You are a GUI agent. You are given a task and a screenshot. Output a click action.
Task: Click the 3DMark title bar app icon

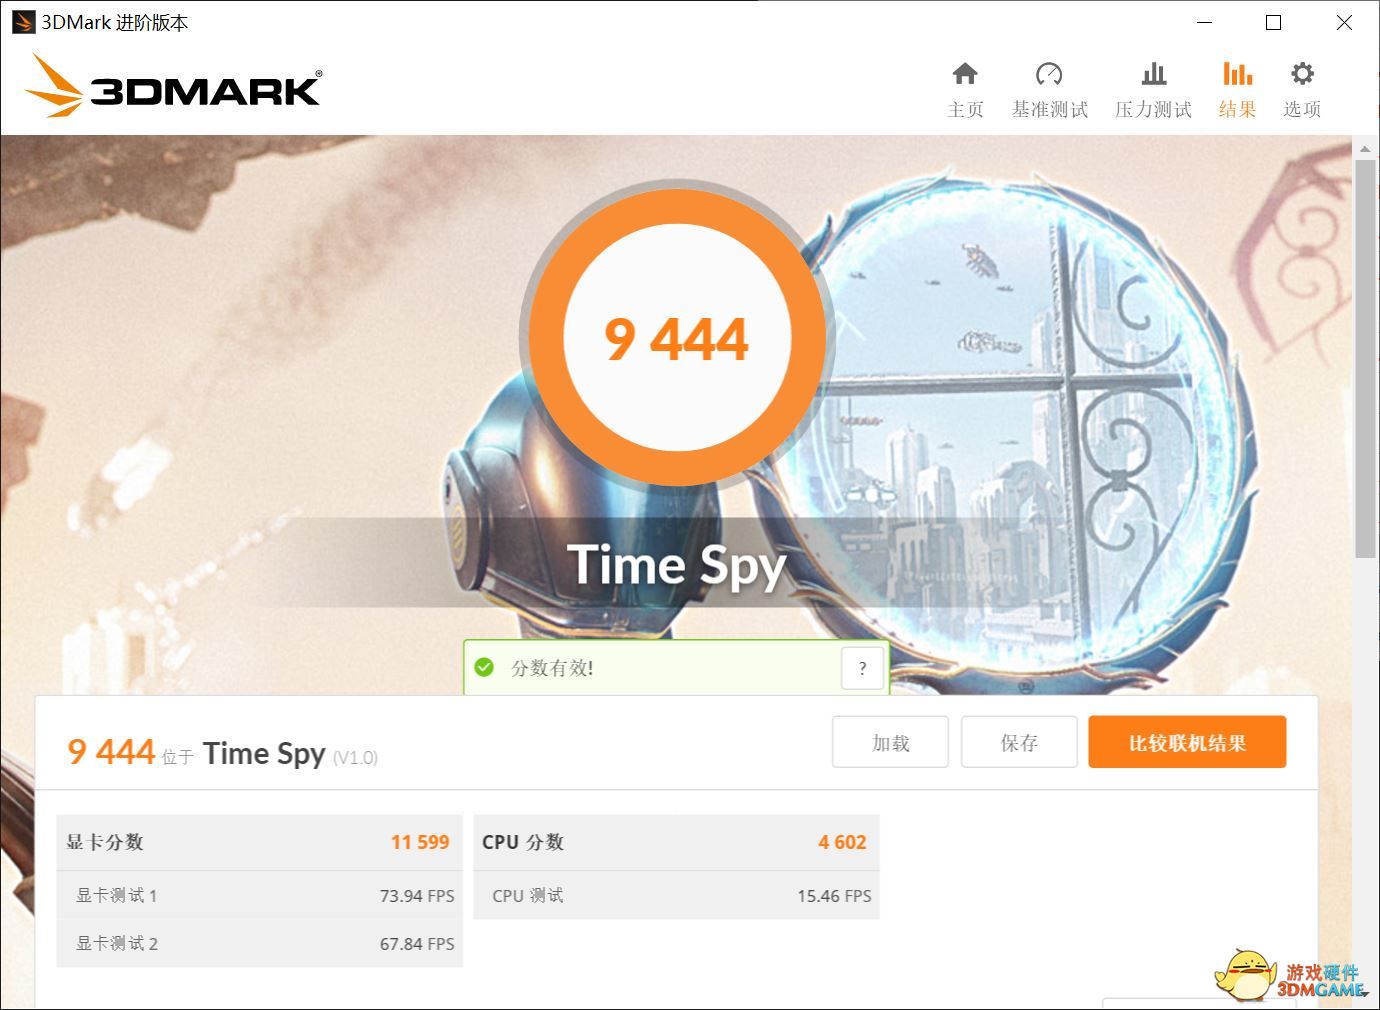pyautogui.click(x=22, y=22)
